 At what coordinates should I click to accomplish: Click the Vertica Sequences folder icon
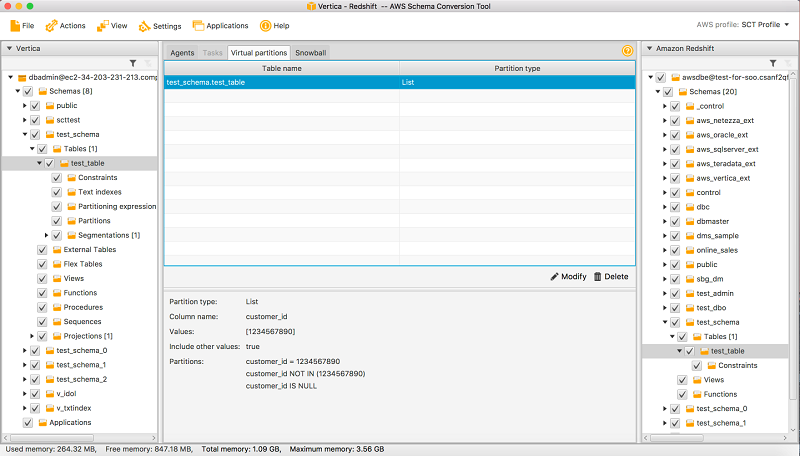[x=57, y=321]
